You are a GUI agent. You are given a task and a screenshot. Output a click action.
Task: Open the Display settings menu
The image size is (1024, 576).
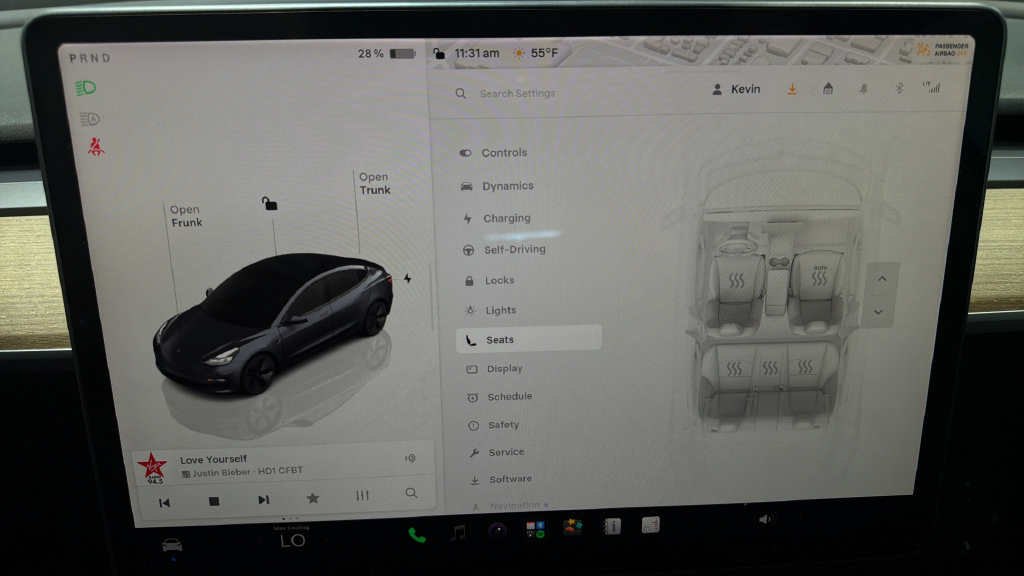pyautogui.click(x=494, y=369)
